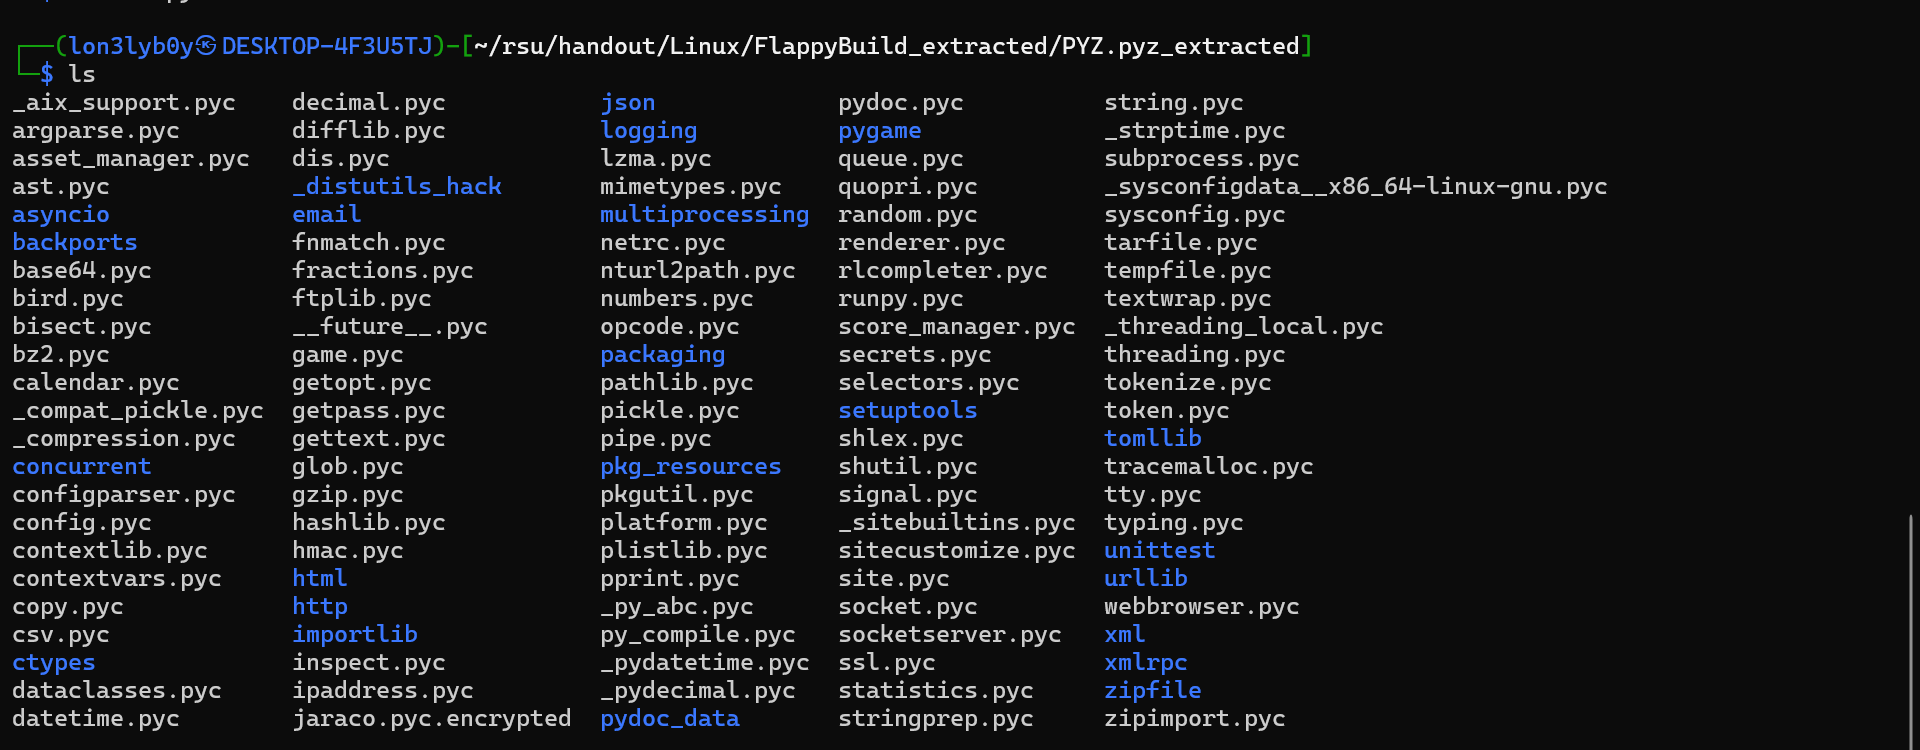The width and height of the screenshot is (1920, 750).
Task: Click the asset_manager.pyc entry
Action: click(130, 159)
